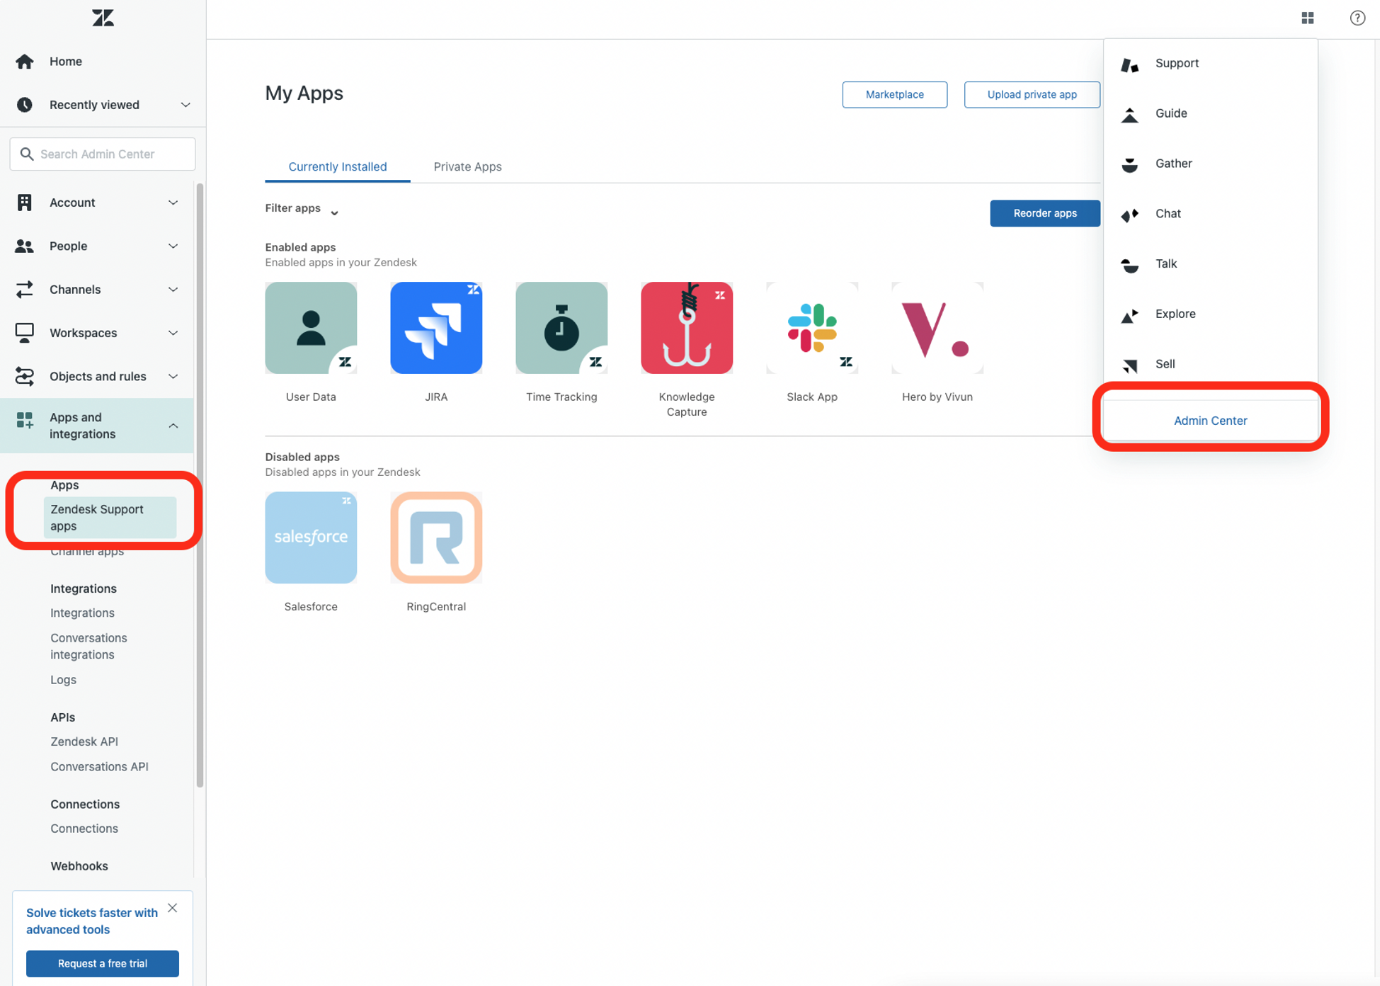
Task: Collapse the Apps and integrations chevron
Action: (x=173, y=426)
